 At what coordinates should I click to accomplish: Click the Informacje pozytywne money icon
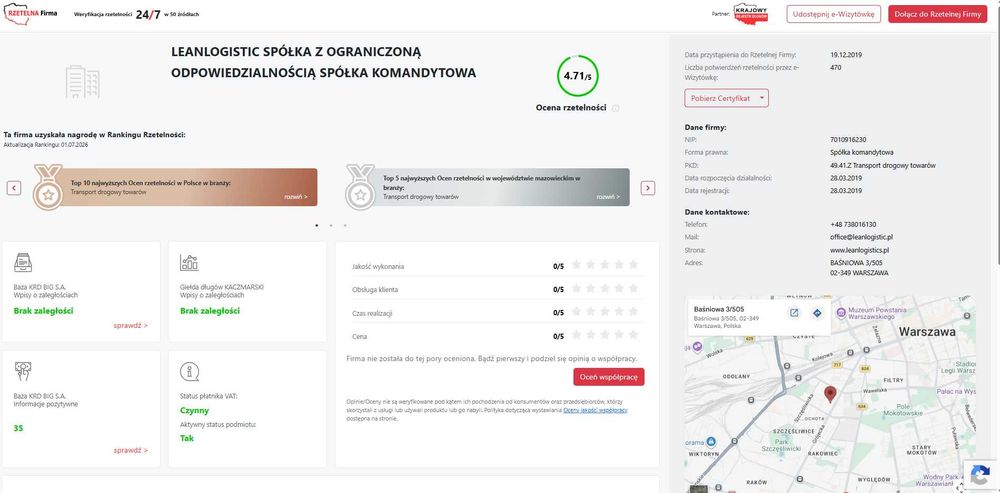23,371
